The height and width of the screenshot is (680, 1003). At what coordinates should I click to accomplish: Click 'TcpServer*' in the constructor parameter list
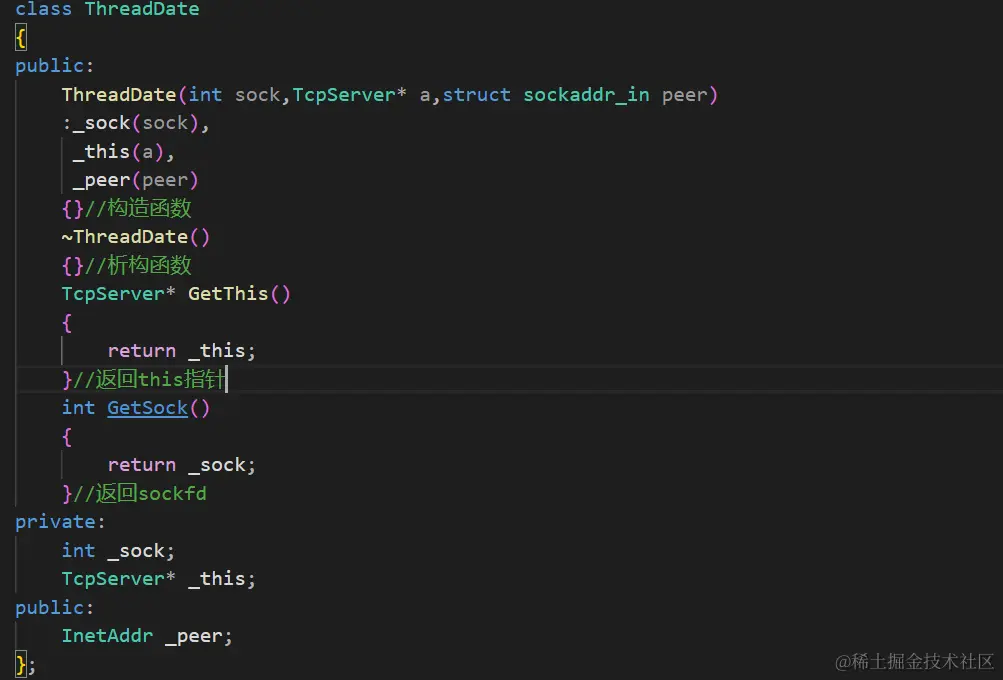(x=349, y=95)
